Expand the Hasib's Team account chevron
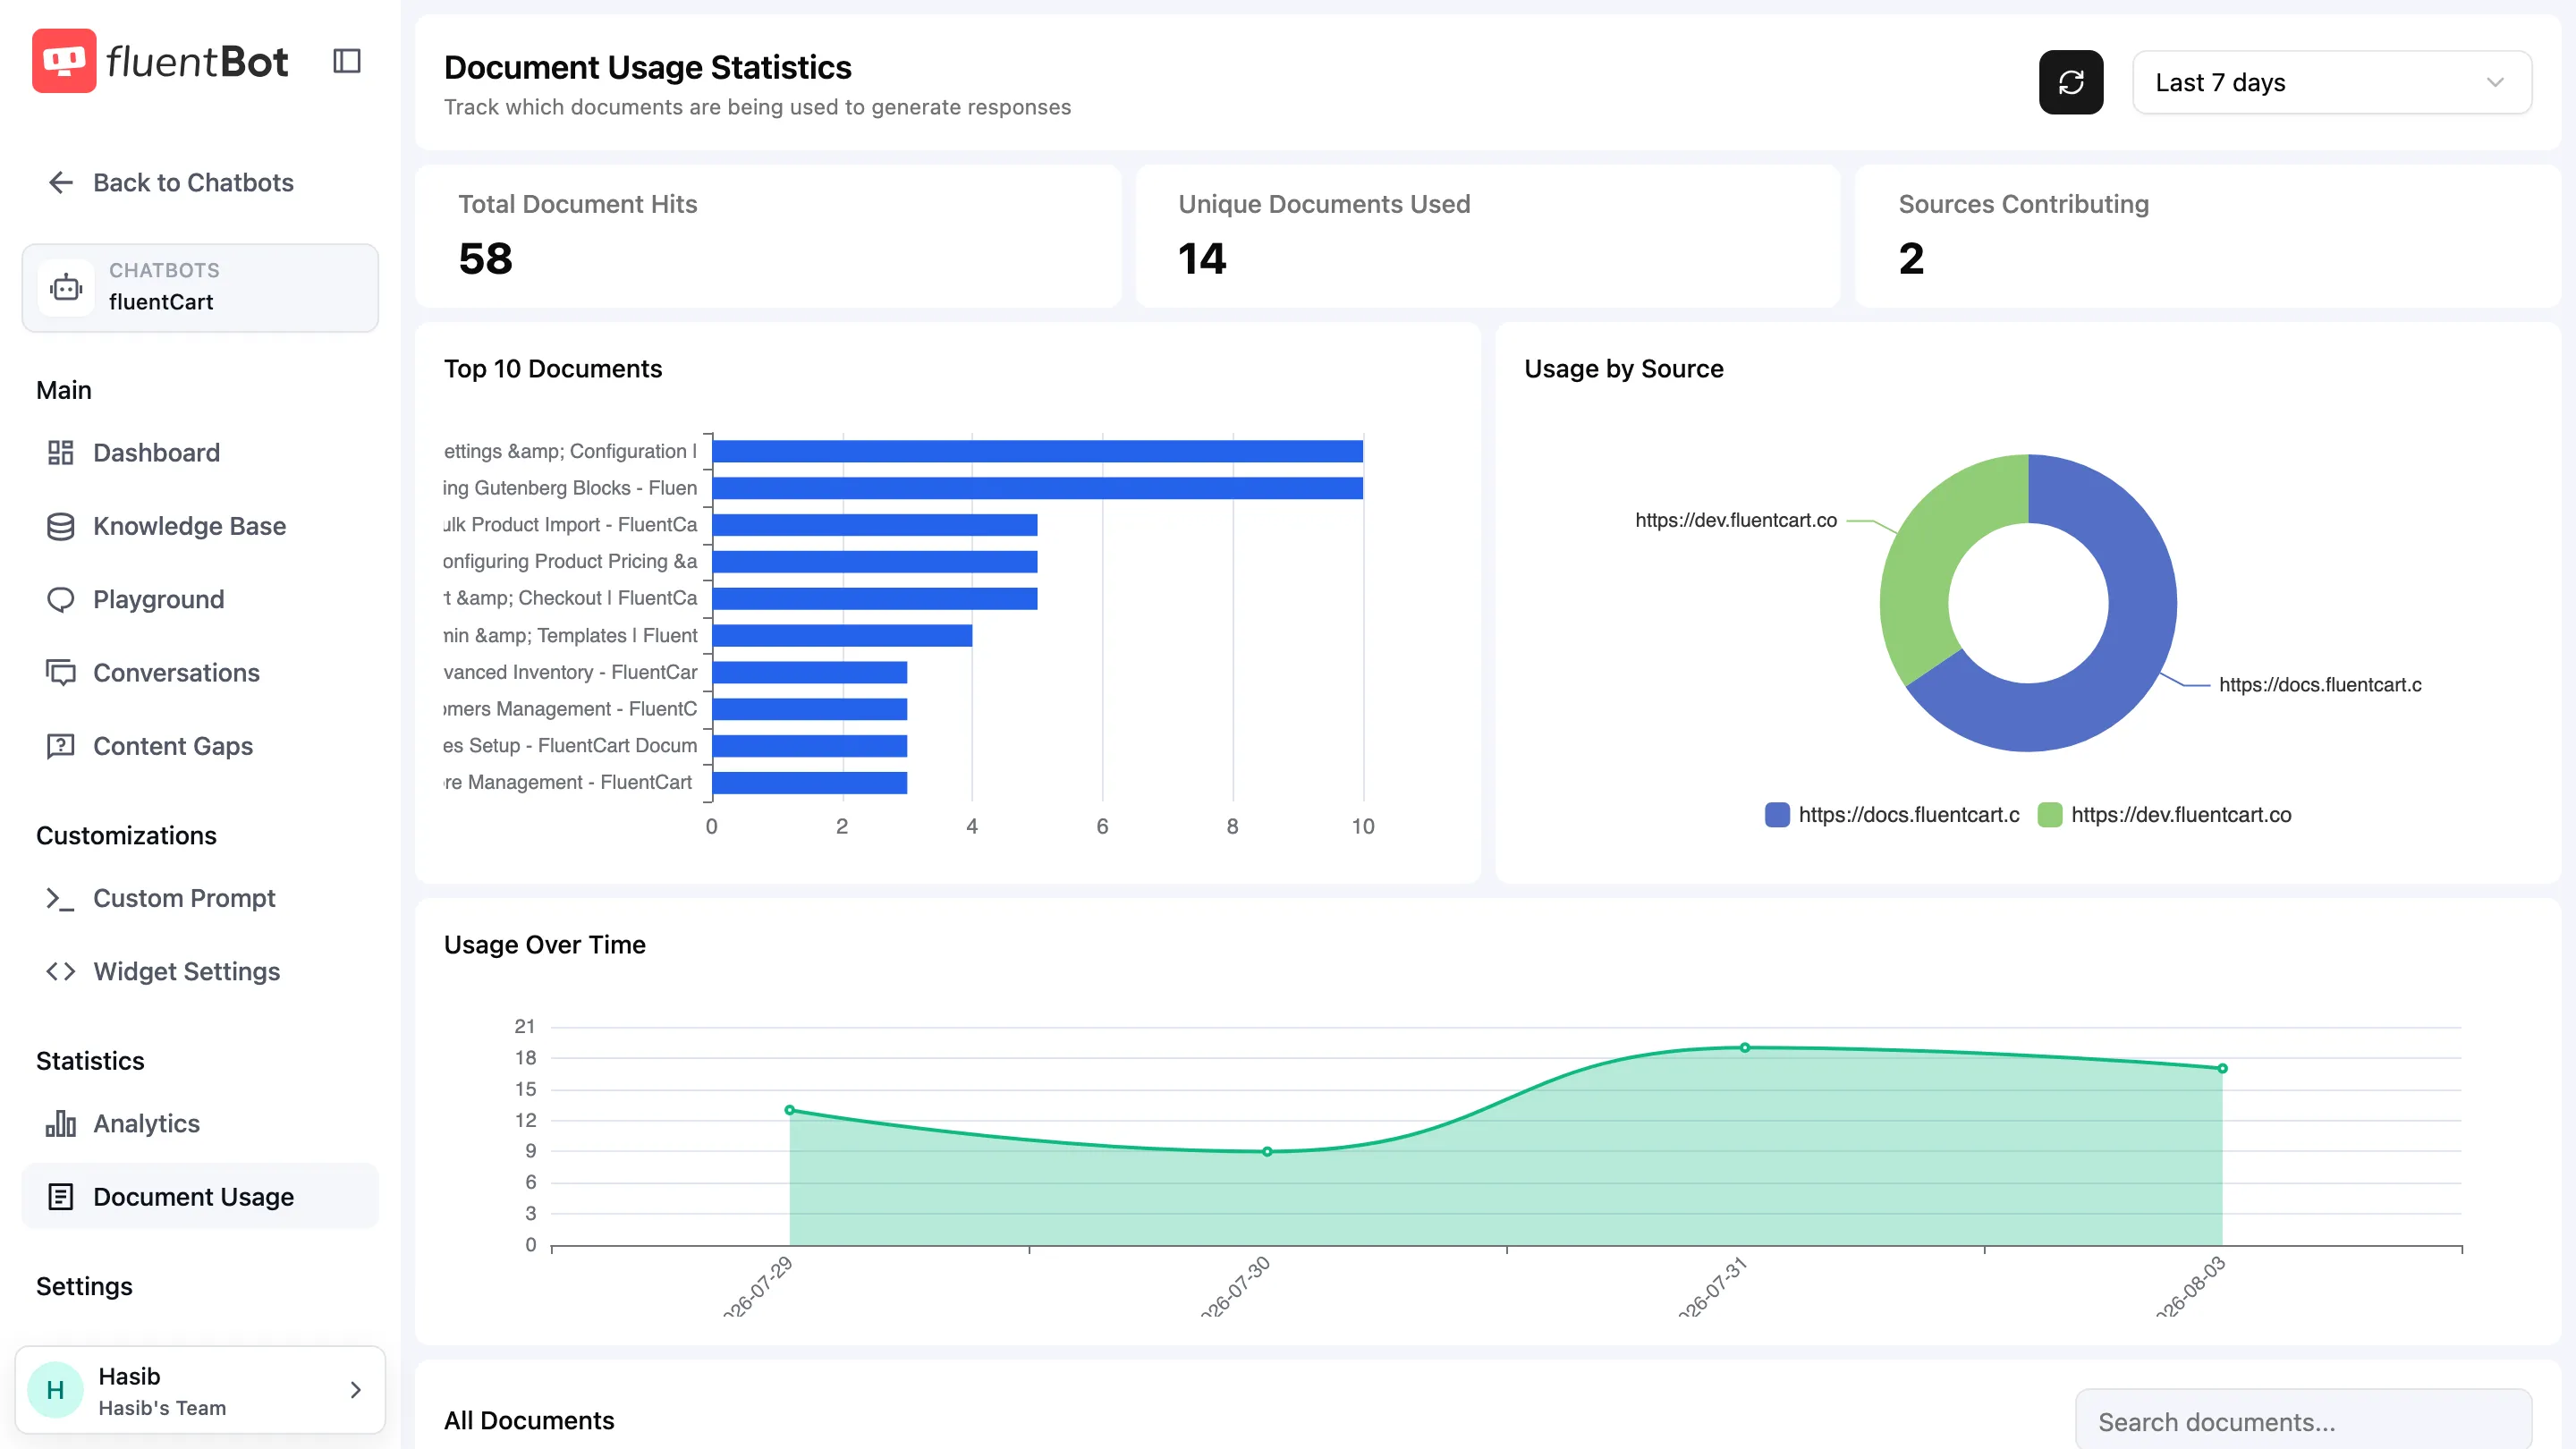This screenshot has width=2576, height=1449. [356, 1389]
